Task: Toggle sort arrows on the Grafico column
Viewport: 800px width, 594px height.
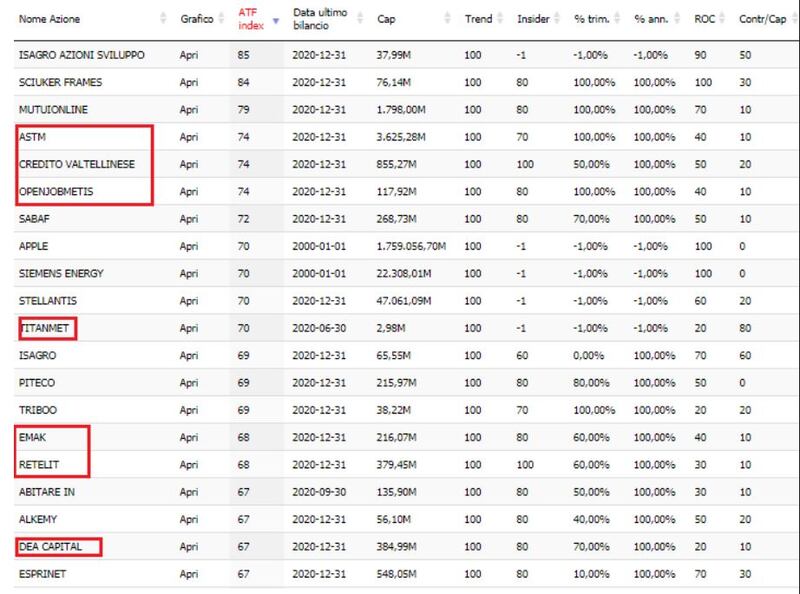Action: (221, 18)
